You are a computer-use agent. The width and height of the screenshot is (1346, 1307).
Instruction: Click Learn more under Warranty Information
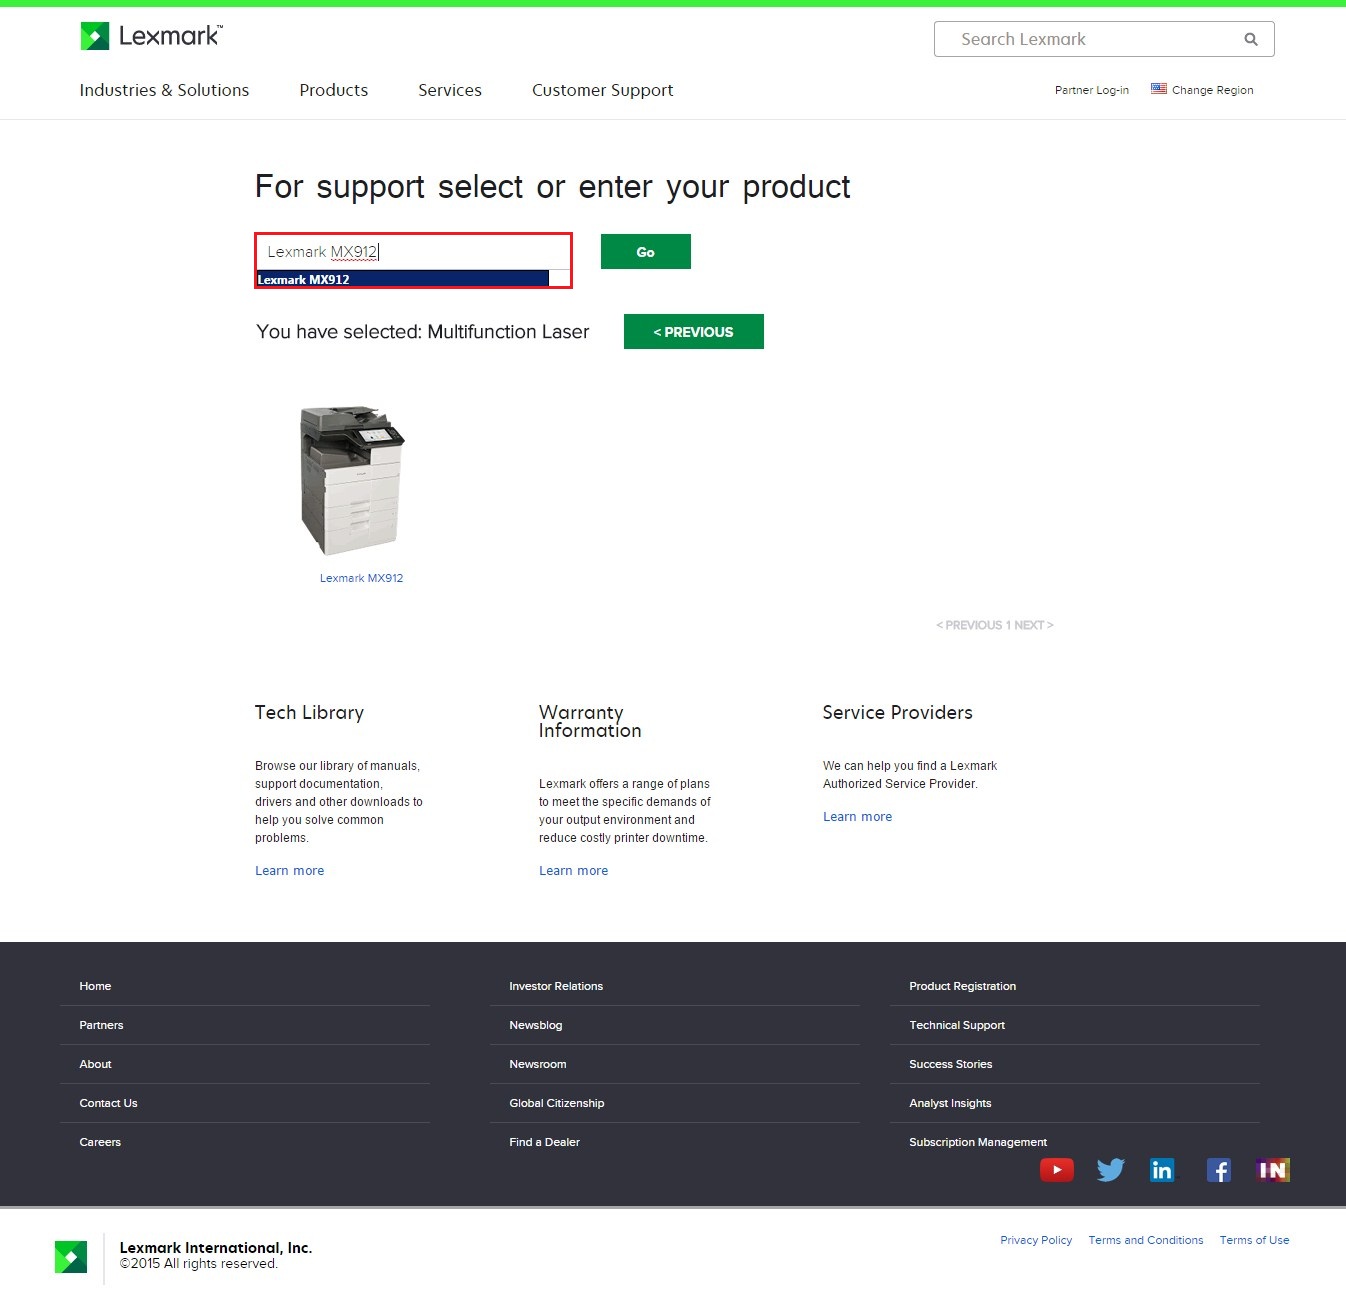574,871
